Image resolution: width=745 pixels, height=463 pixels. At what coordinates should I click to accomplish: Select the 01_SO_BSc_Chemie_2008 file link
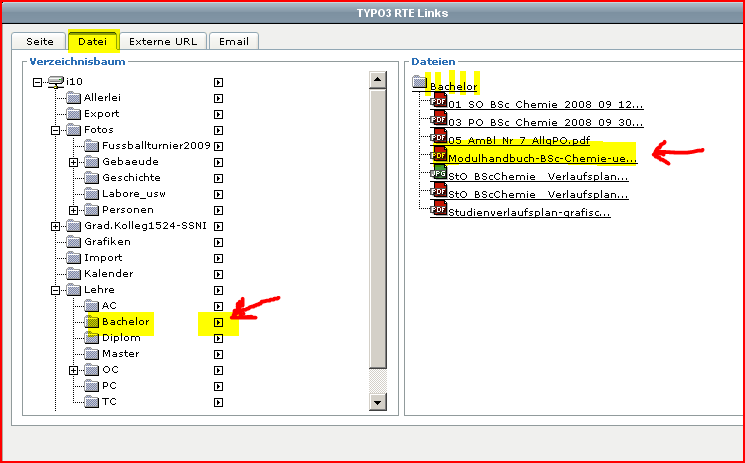pyautogui.click(x=545, y=104)
